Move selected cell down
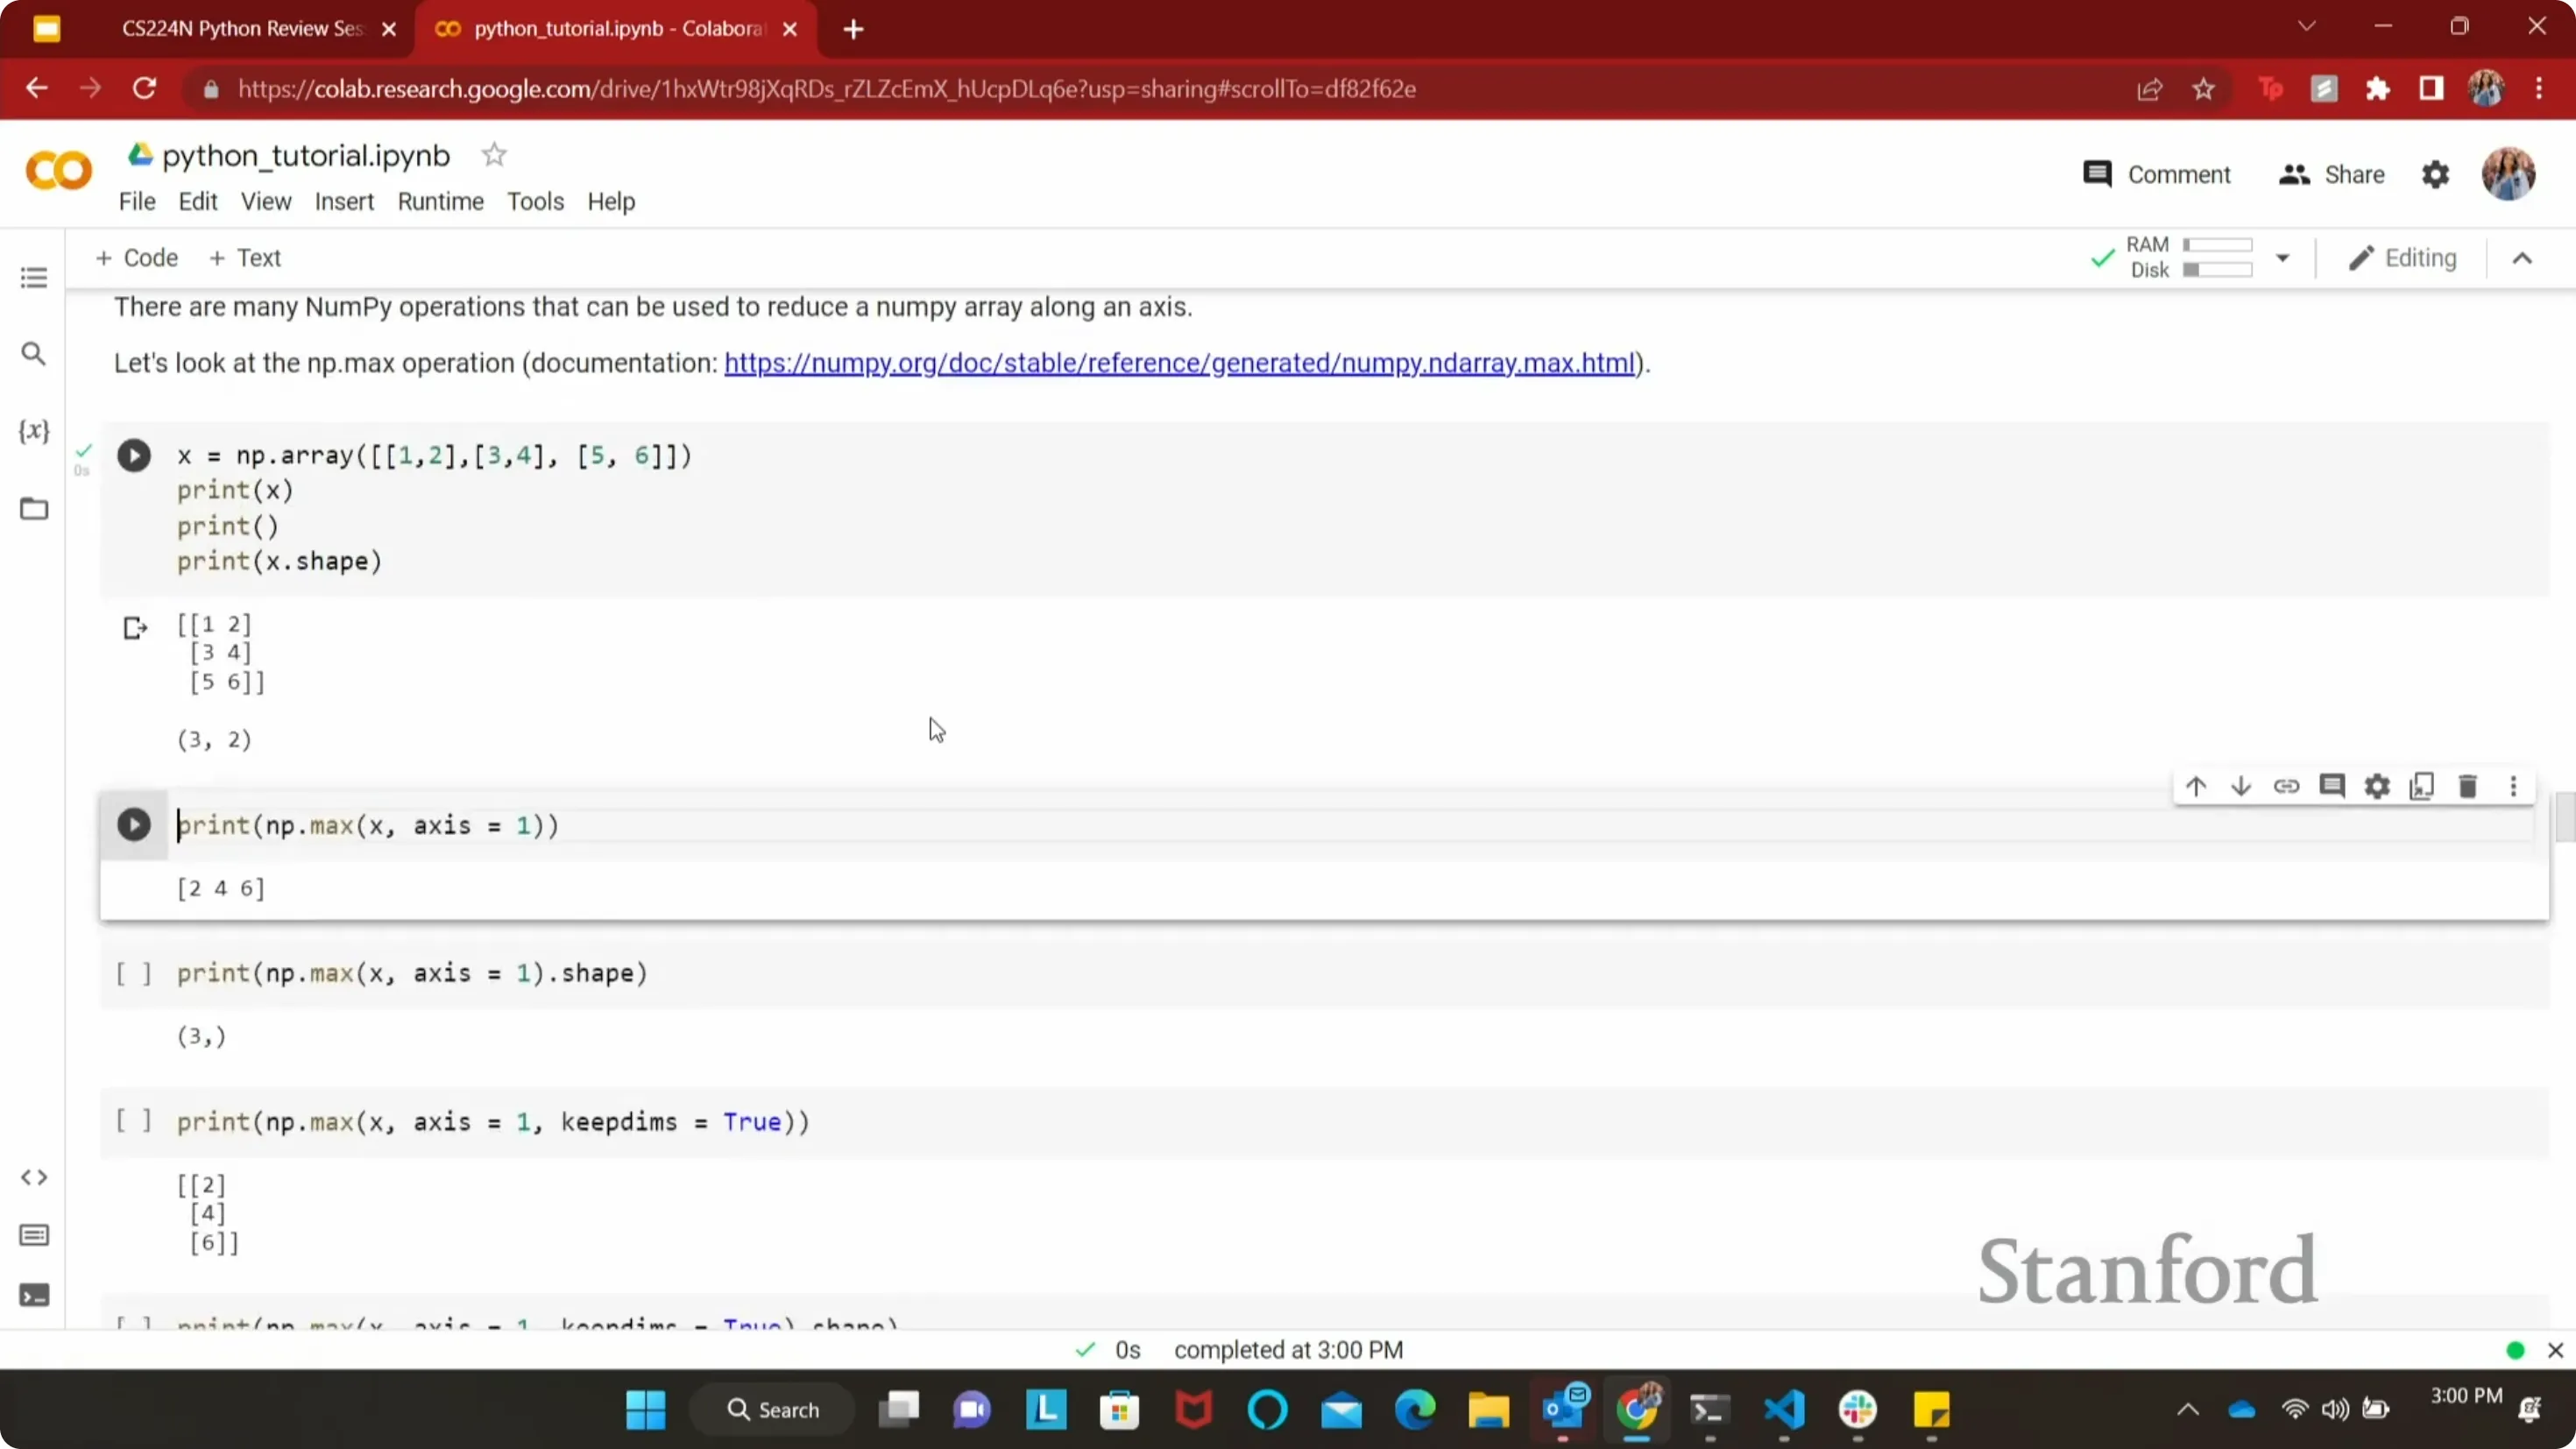The image size is (2576, 1449). coord(2241,786)
